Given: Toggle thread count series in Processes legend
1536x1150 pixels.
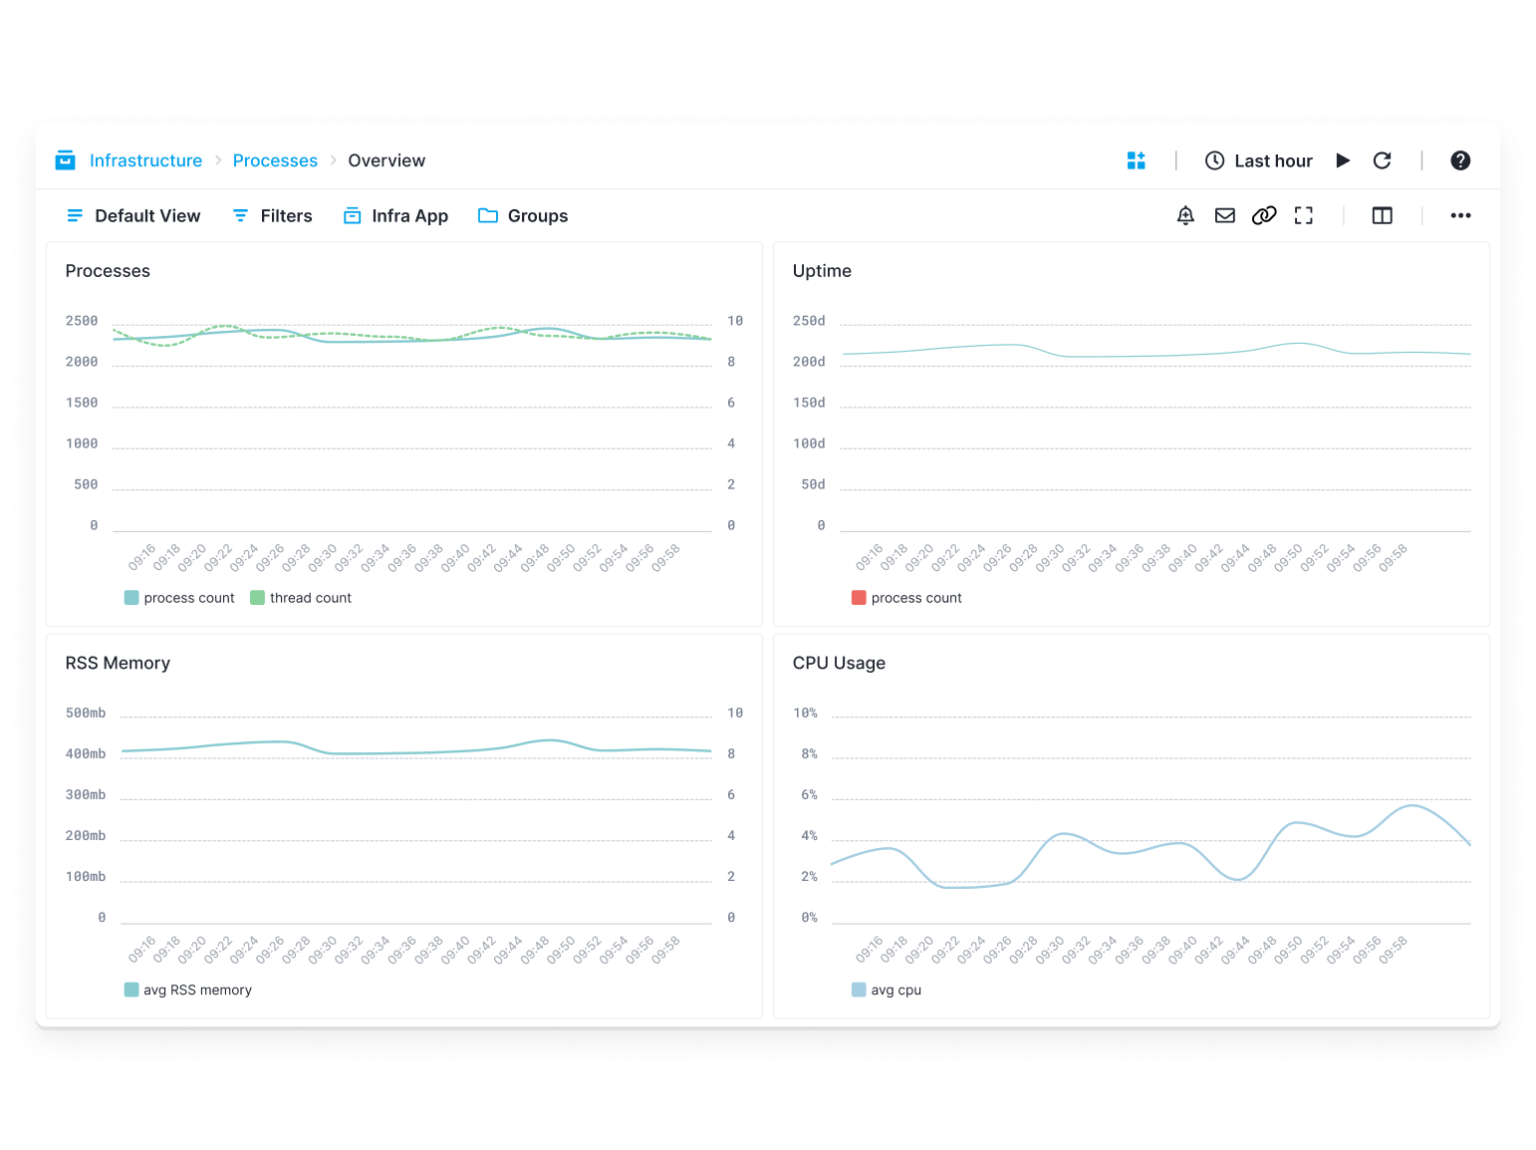Looking at the screenshot, I should pos(301,598).
